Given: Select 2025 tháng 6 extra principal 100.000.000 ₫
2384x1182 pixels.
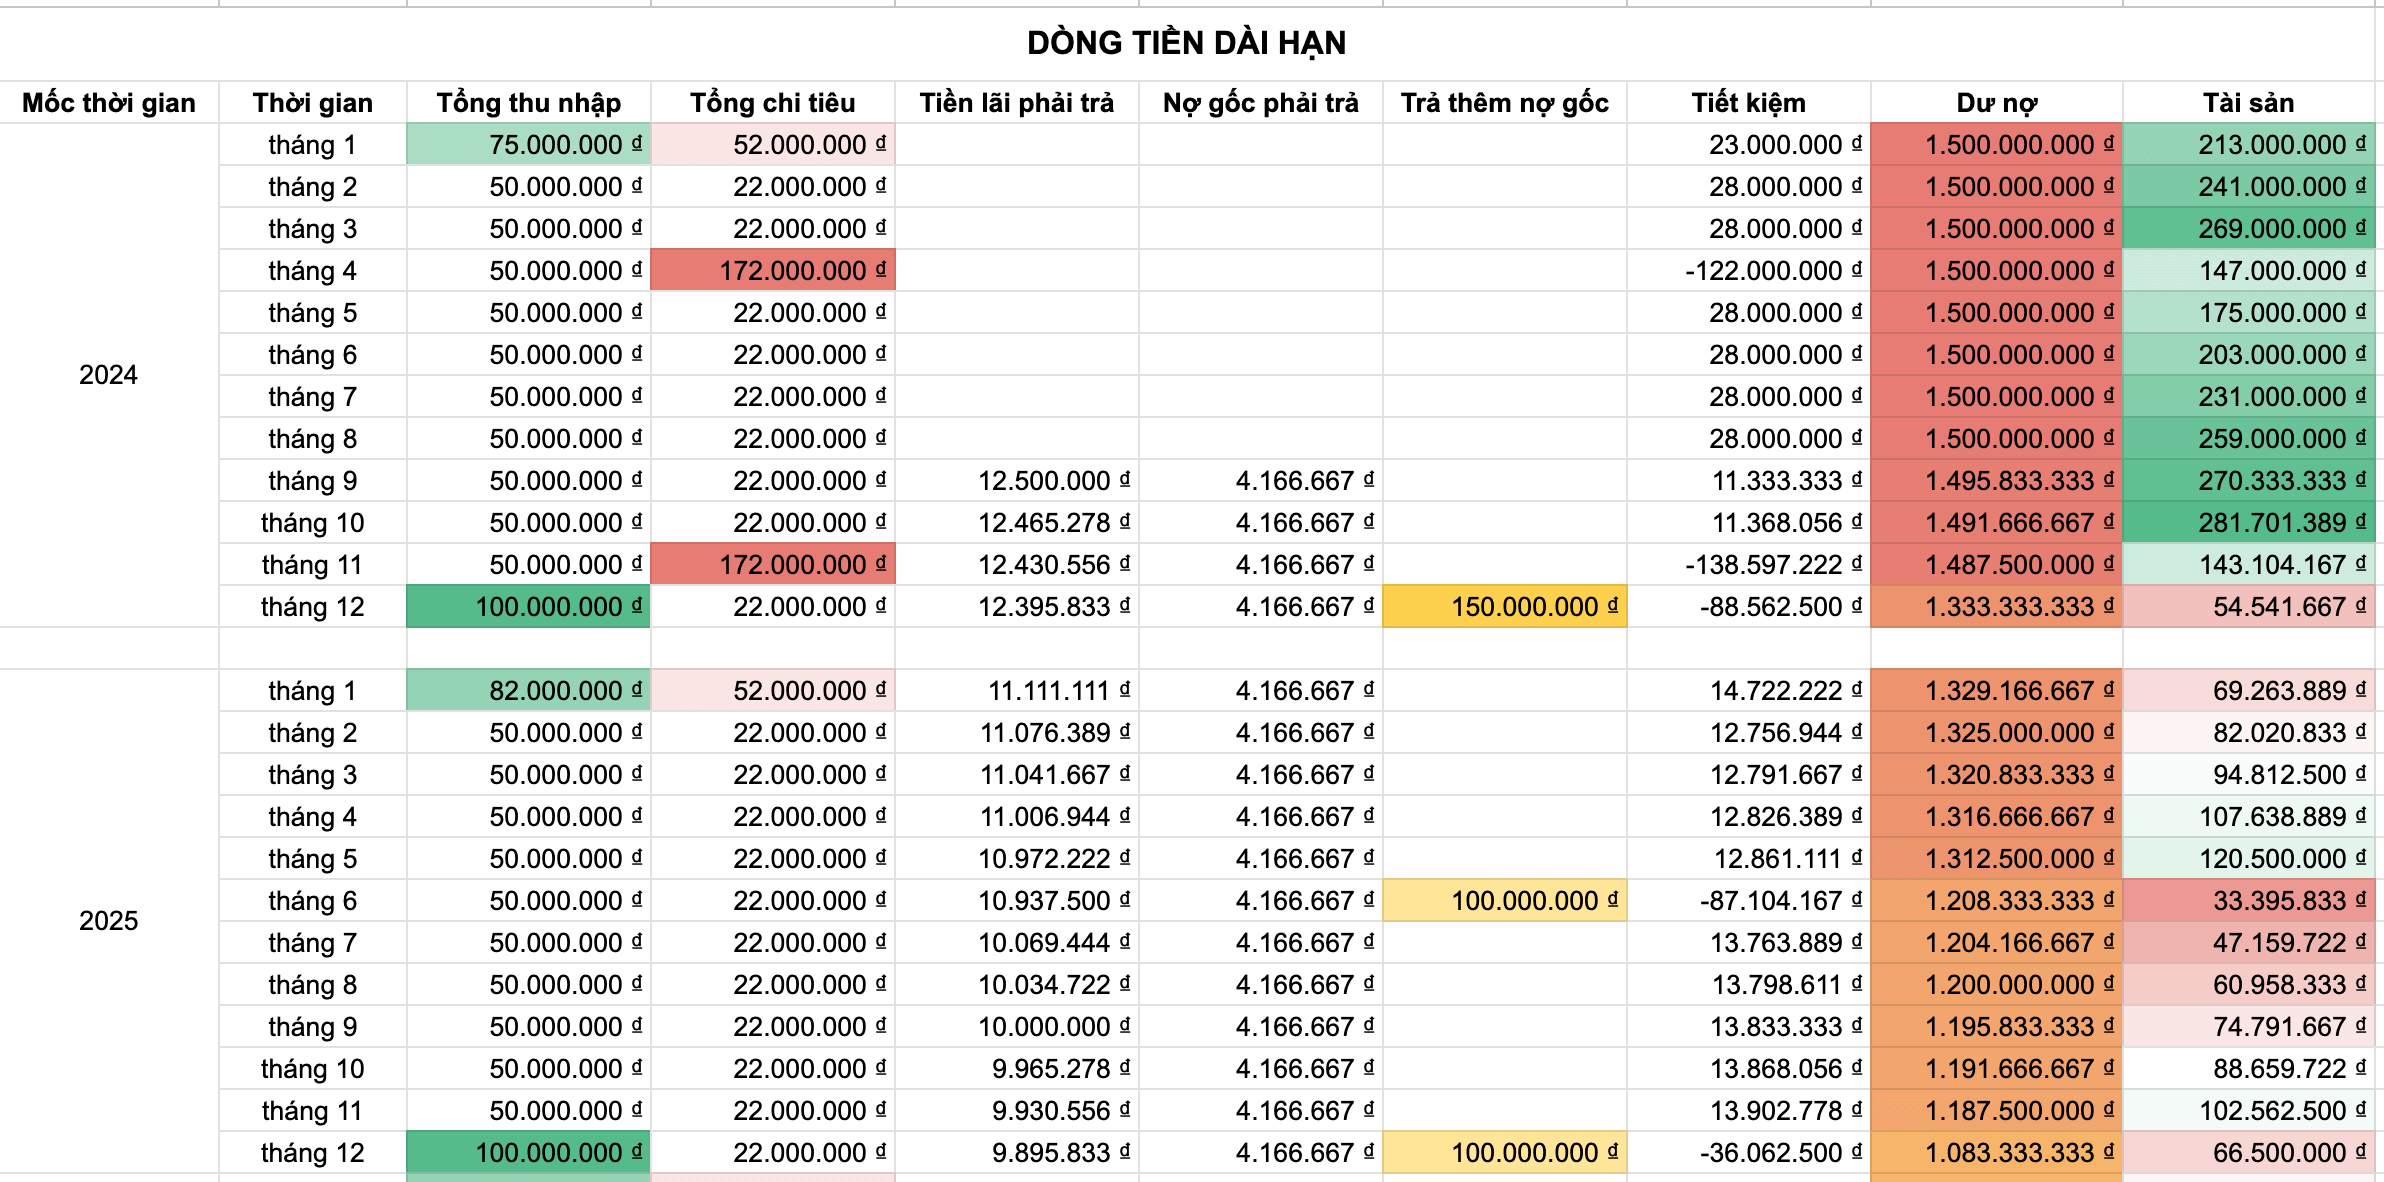Looking at the screenshot, I should tap(1504, 901).
